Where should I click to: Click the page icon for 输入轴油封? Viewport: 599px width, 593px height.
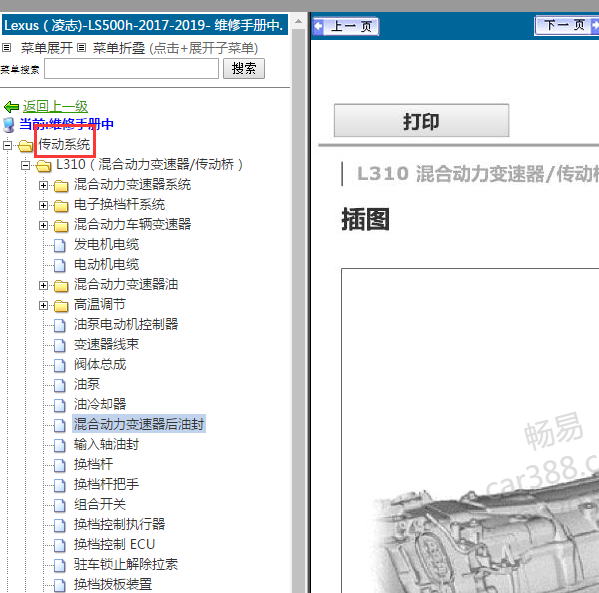pos(60,445)
